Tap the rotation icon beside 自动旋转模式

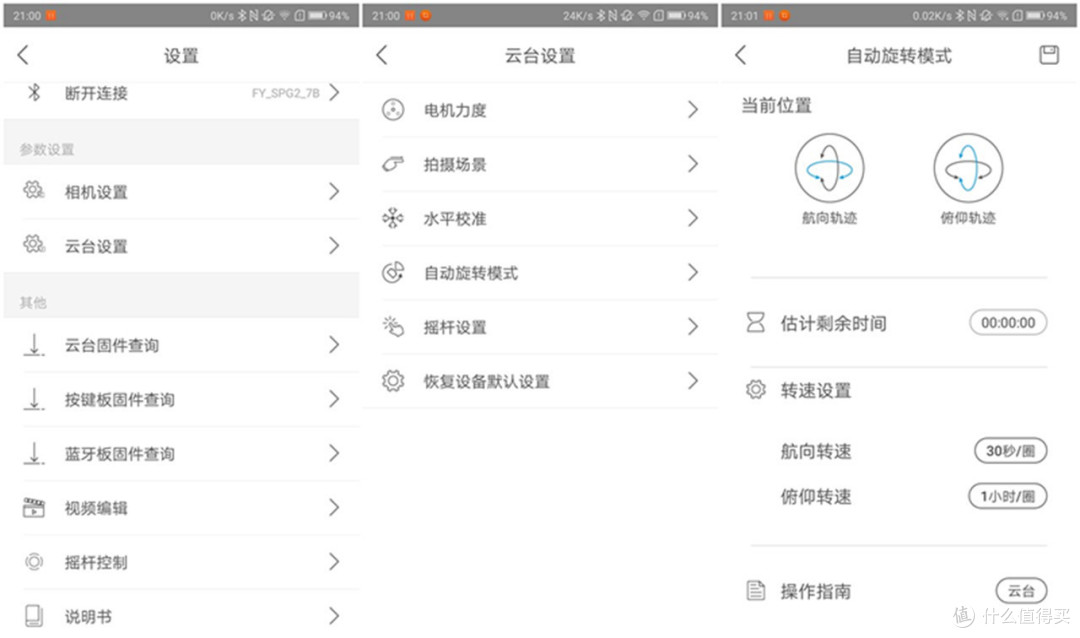click(x=393, y=273)
